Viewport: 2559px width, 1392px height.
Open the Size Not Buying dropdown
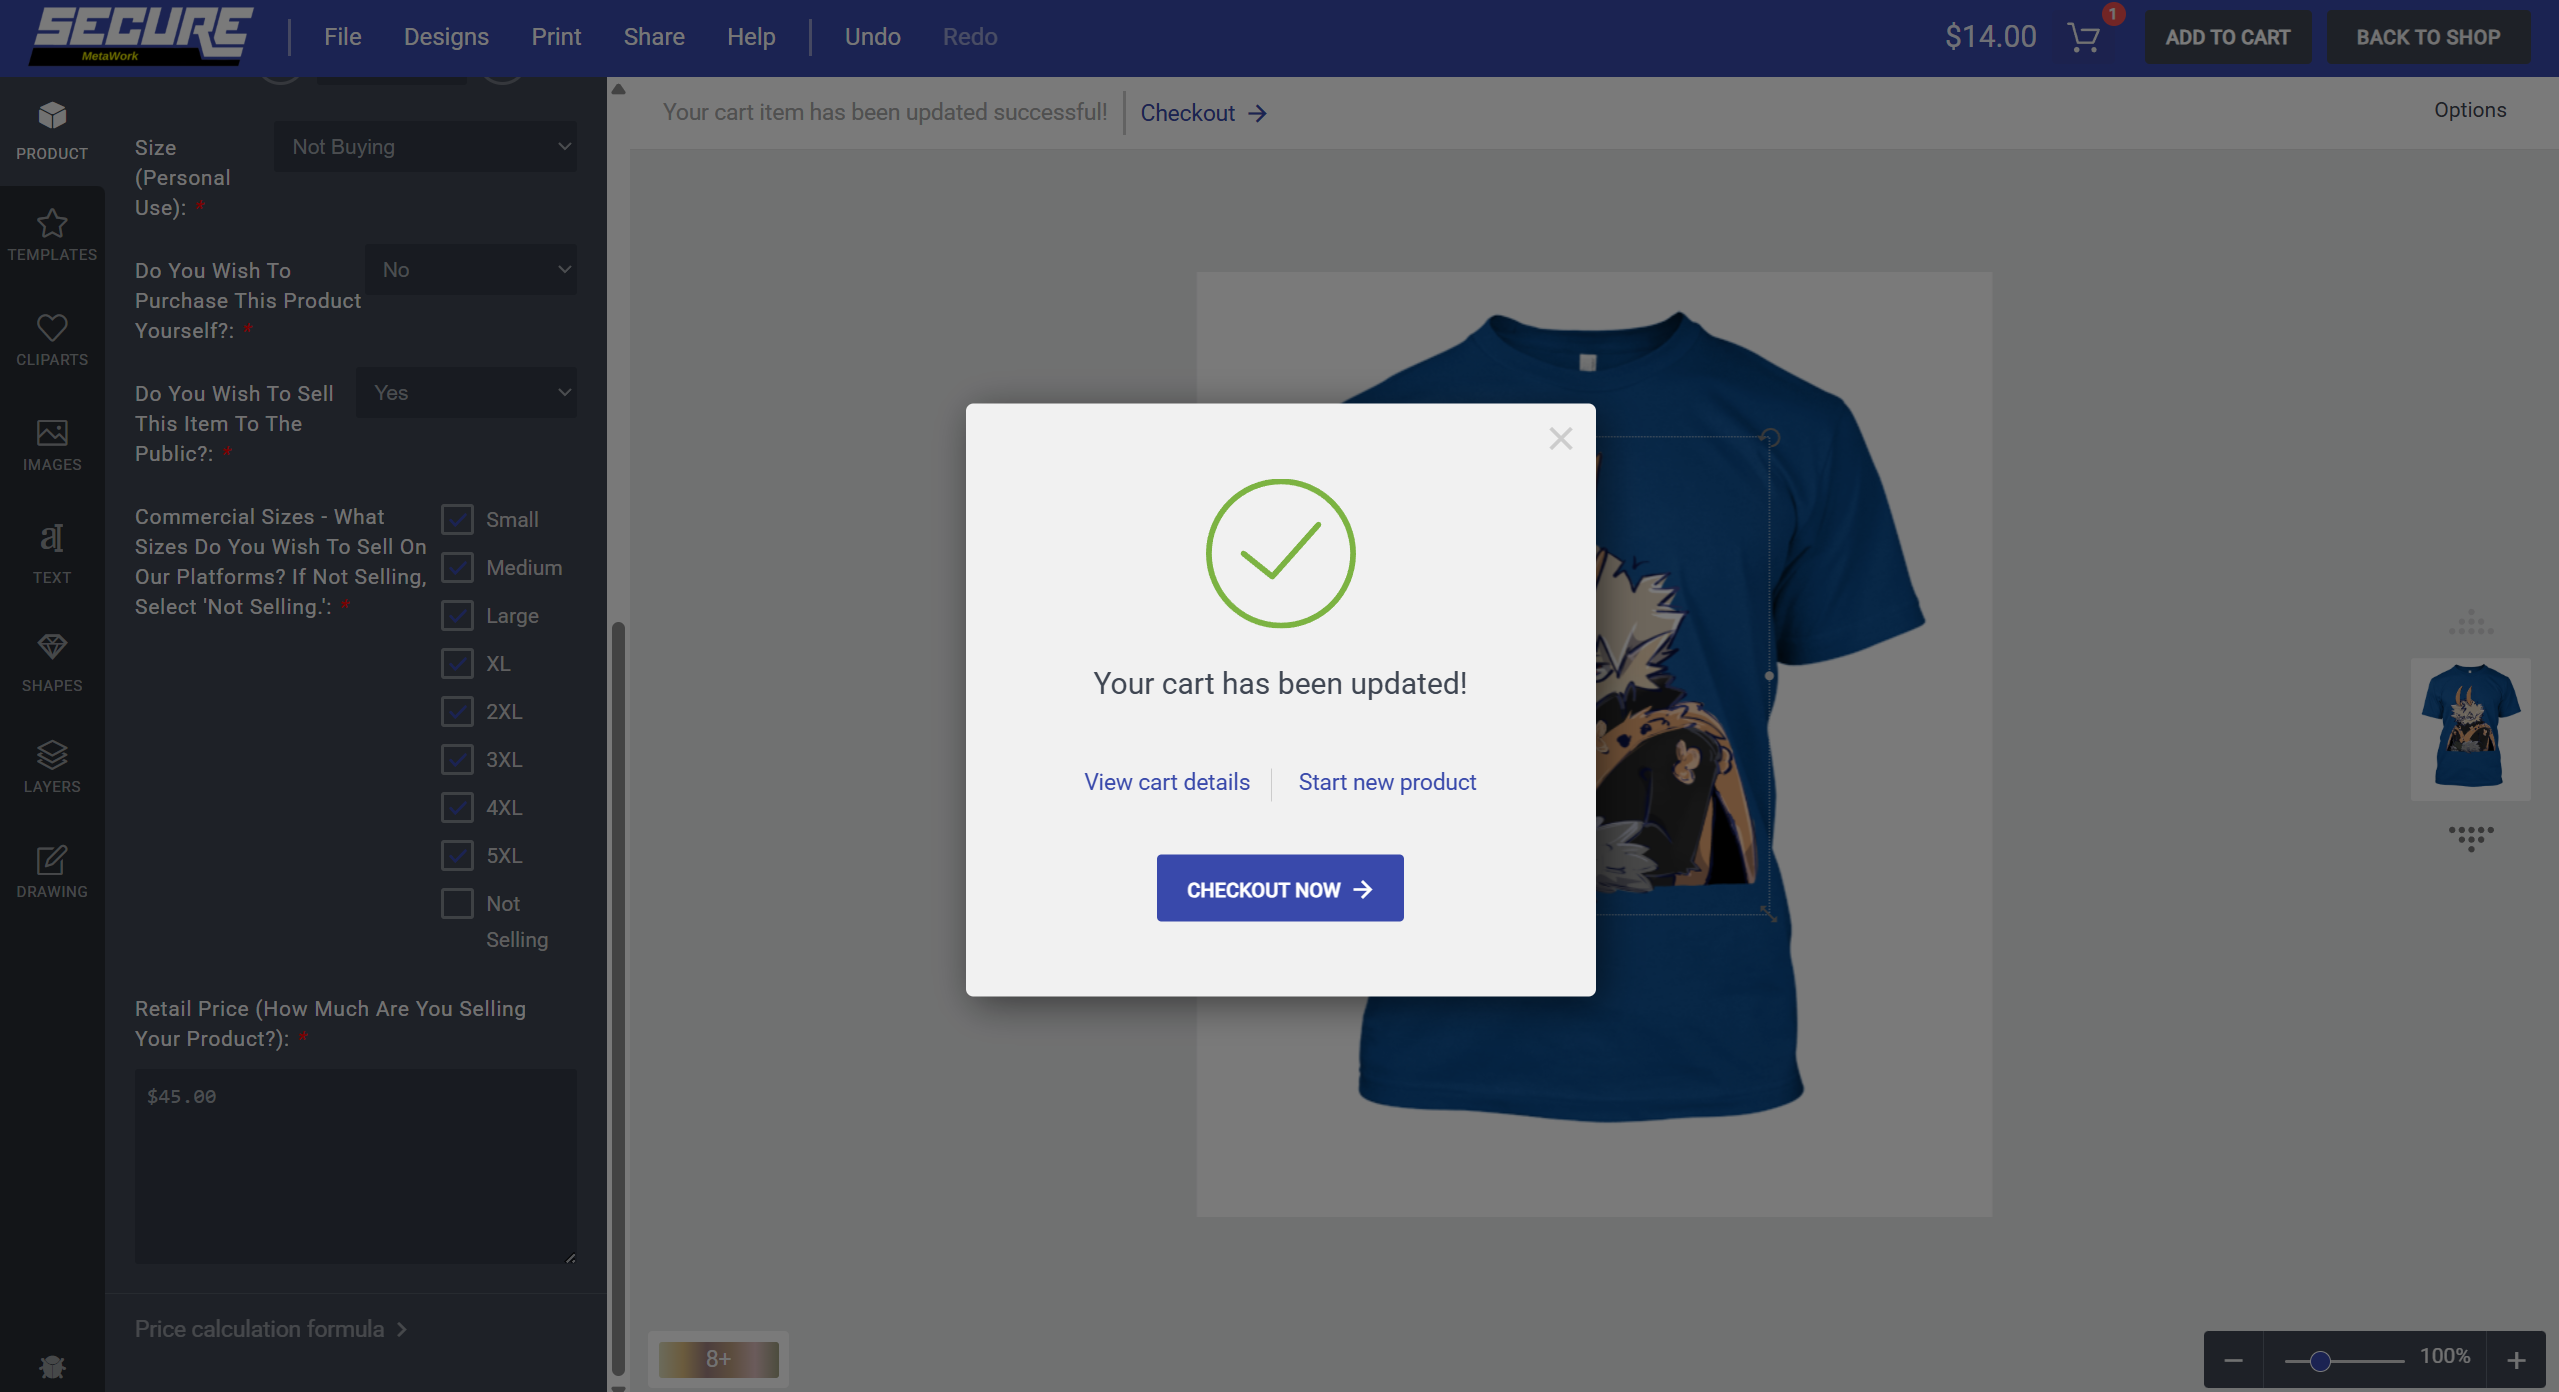click(425, 147)
